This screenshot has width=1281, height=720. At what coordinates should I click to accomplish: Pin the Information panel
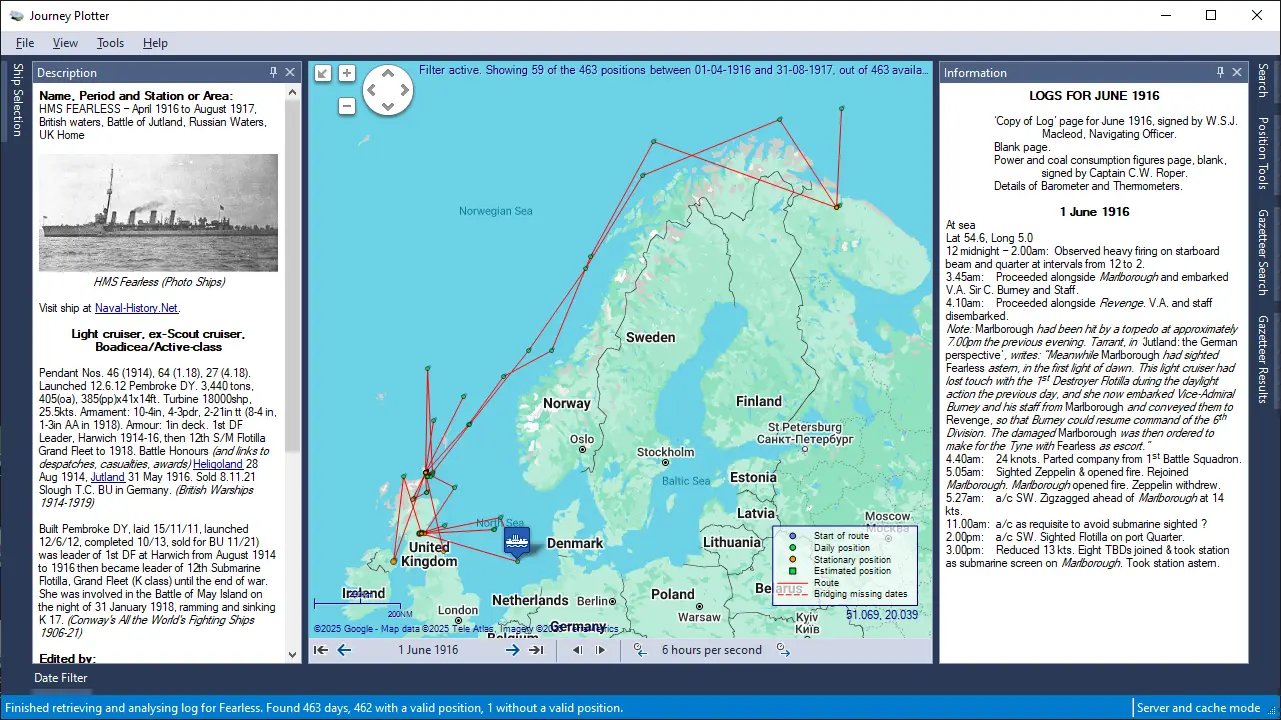(x=1220, y=72)
